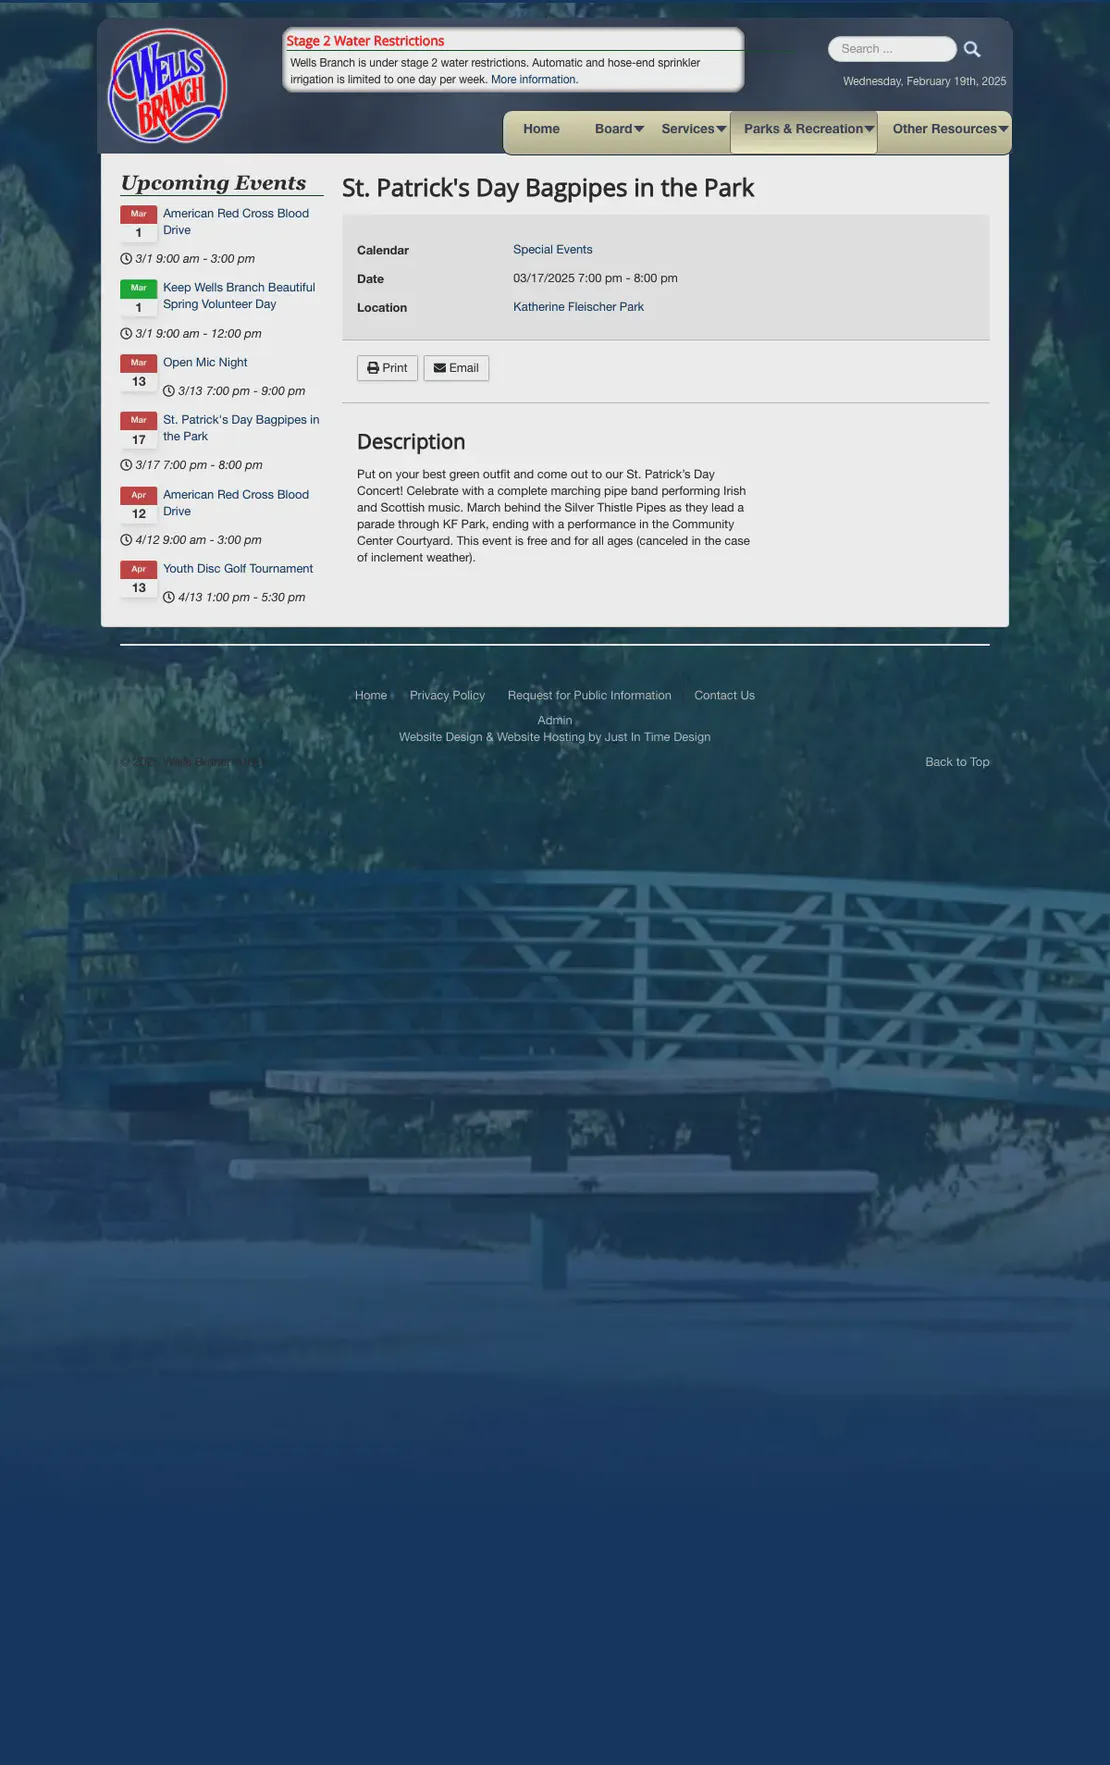
Task: Click the April 13 calendar date icon
Action: click(x=139, y=579)
